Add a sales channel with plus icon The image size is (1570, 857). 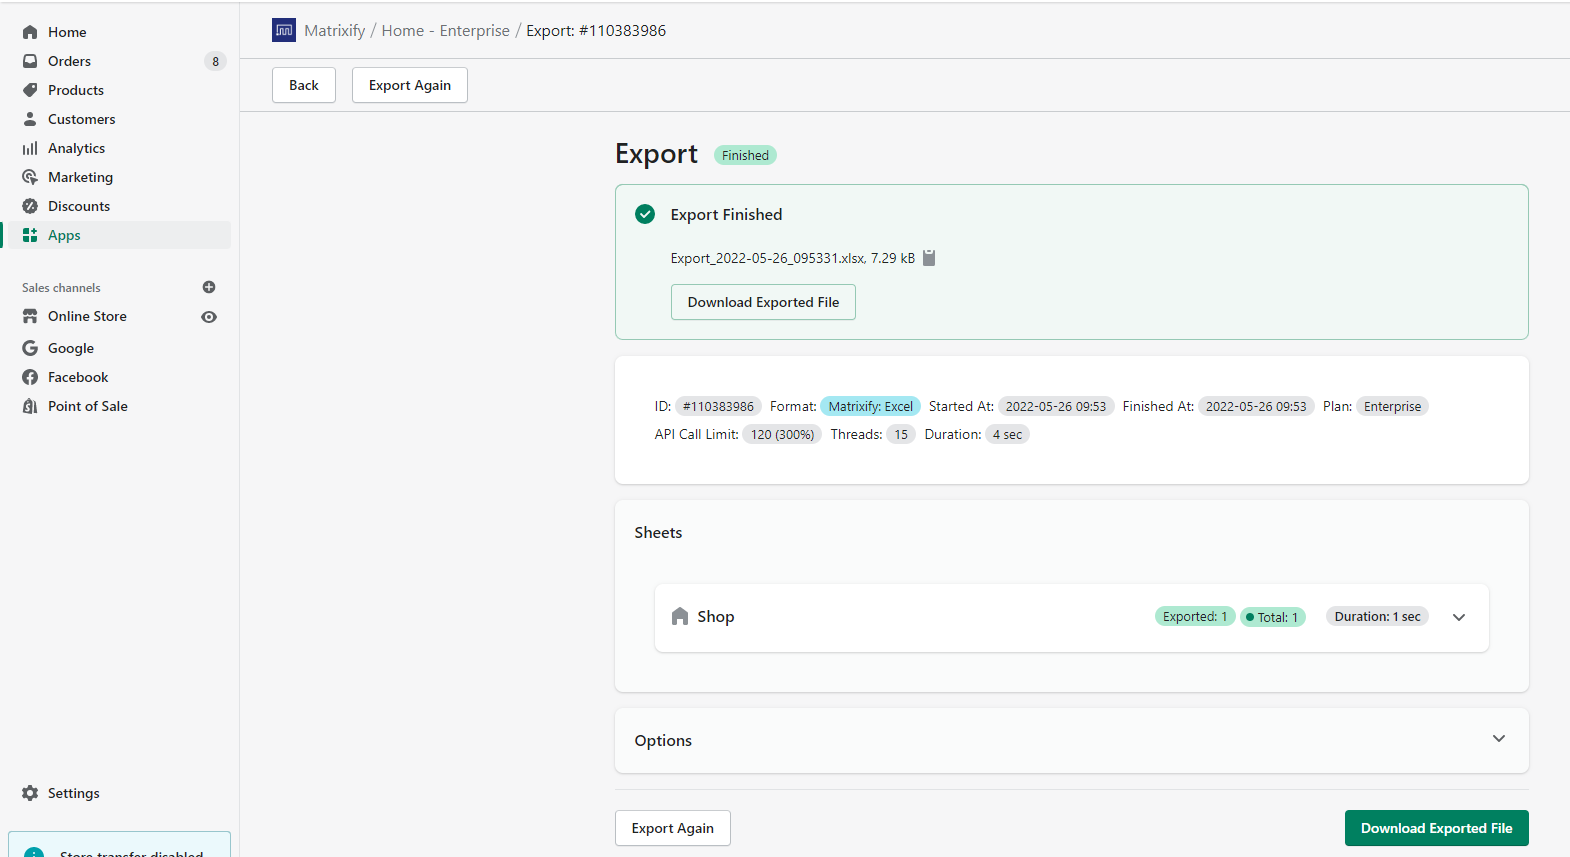(209, 287)
